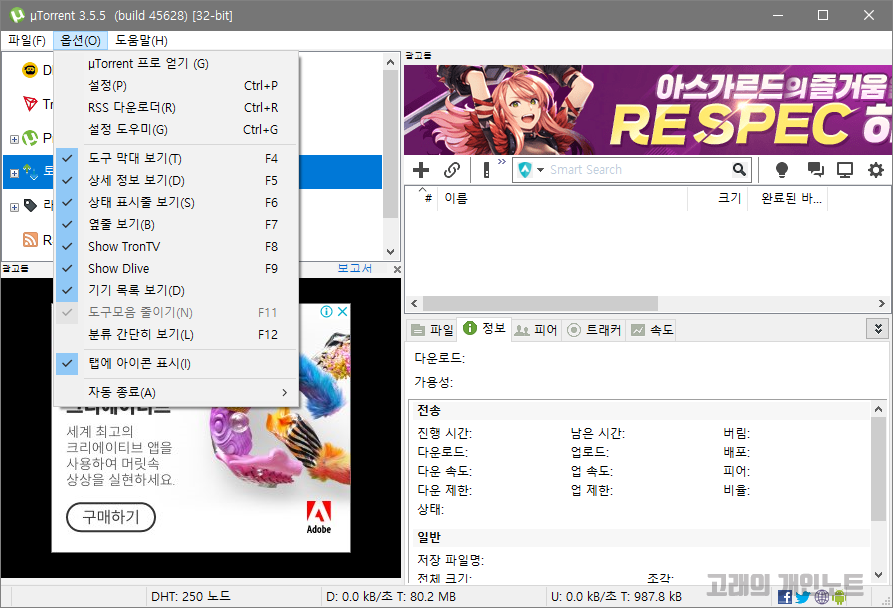Click the globe icon in status bar
This screenshot has height=608, width=893.
[x=821, y=597]
